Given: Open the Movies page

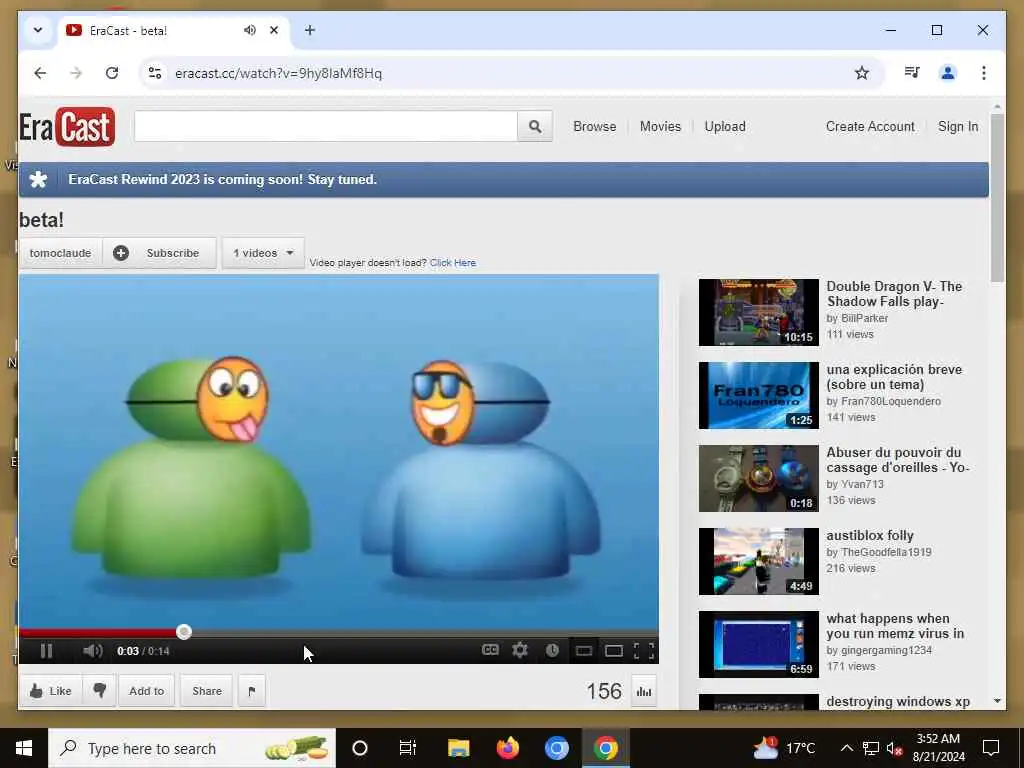Looking at the screenshot, I should (660, 127).
